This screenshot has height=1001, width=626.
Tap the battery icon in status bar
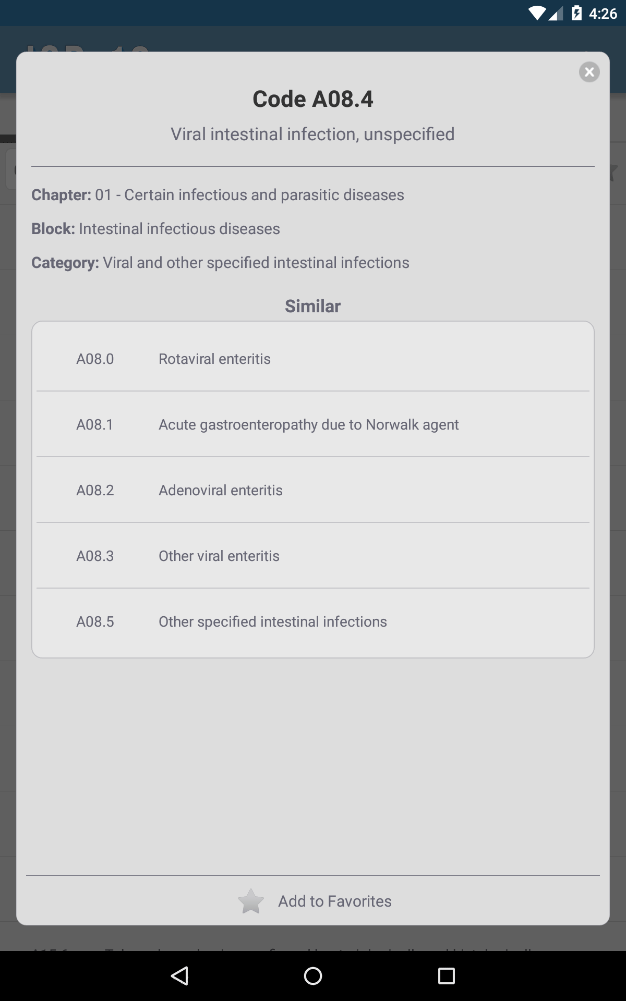(x=576, y=14)
